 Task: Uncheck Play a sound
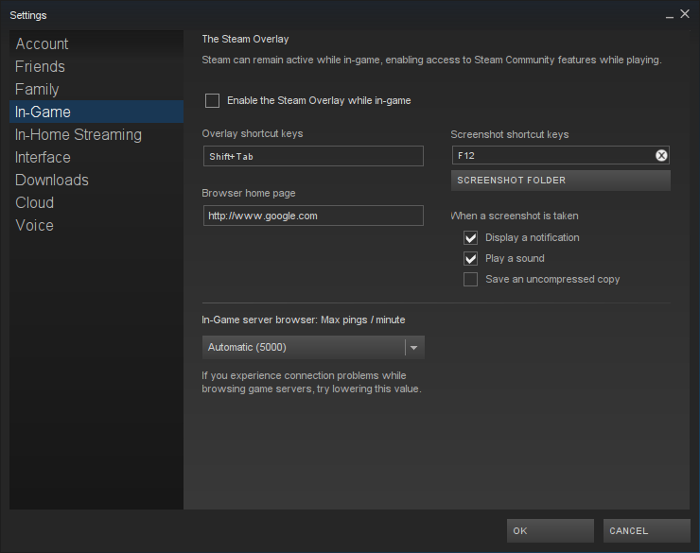[471, 258]
